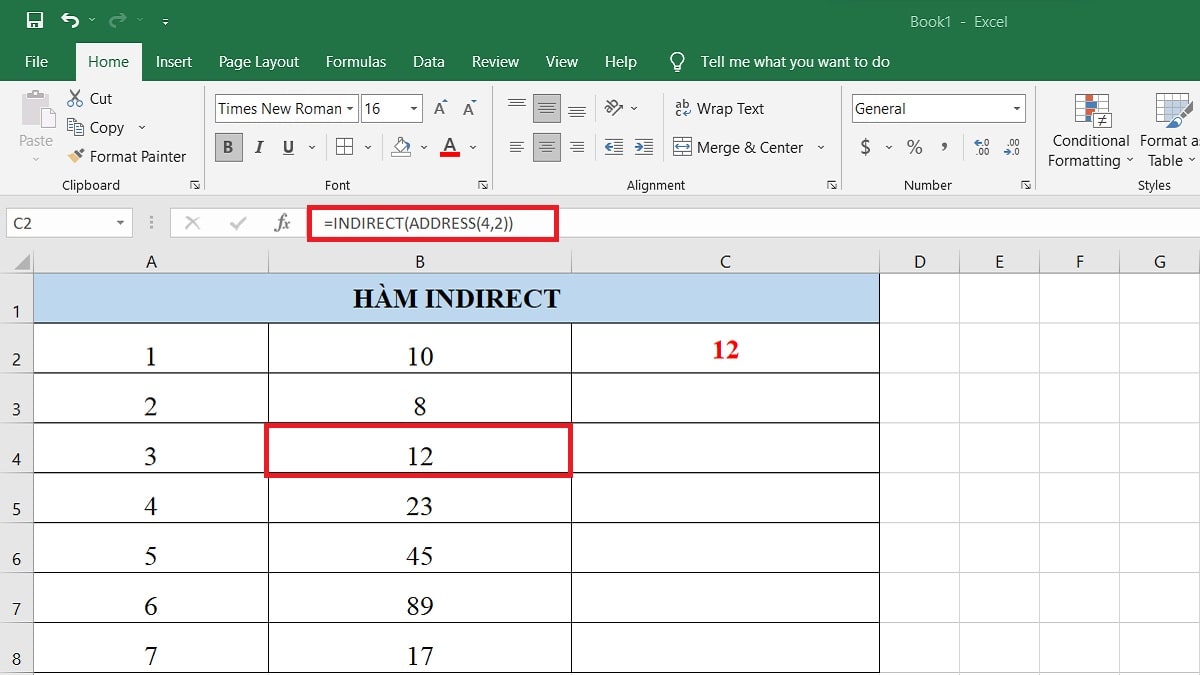1200x675 pixels.
Task: Apply italic formatting
Action: (258, 147)
